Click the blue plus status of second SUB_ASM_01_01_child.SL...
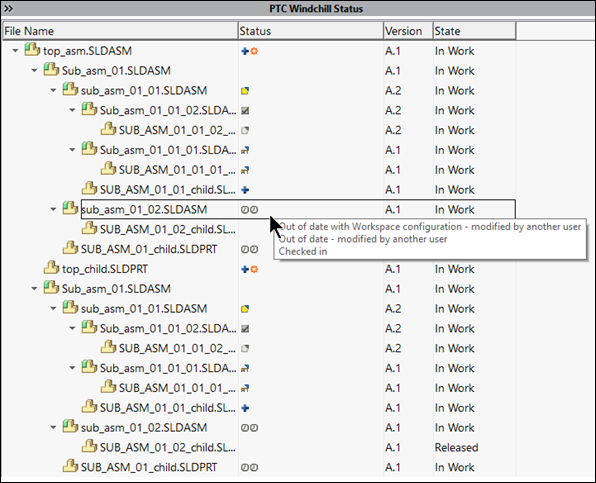 pos(245,408)
